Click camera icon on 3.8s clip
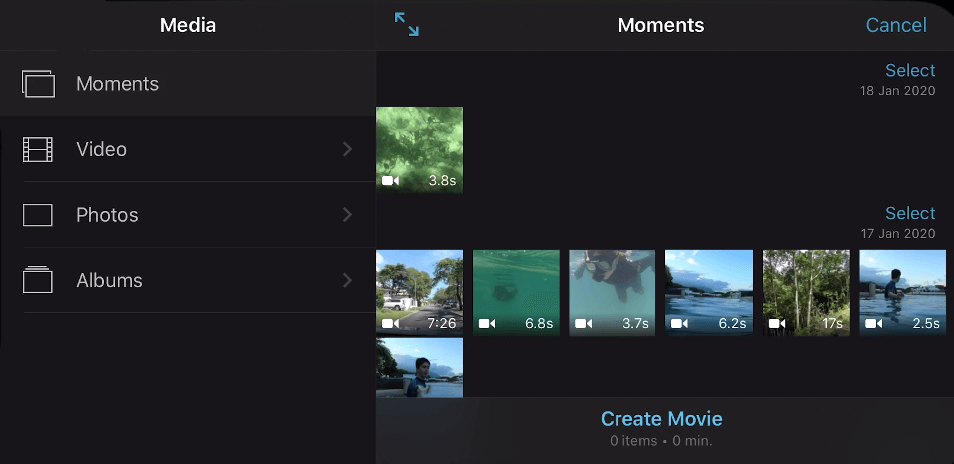Viewport: 954px width, 464px height. [x=390, y=181]
